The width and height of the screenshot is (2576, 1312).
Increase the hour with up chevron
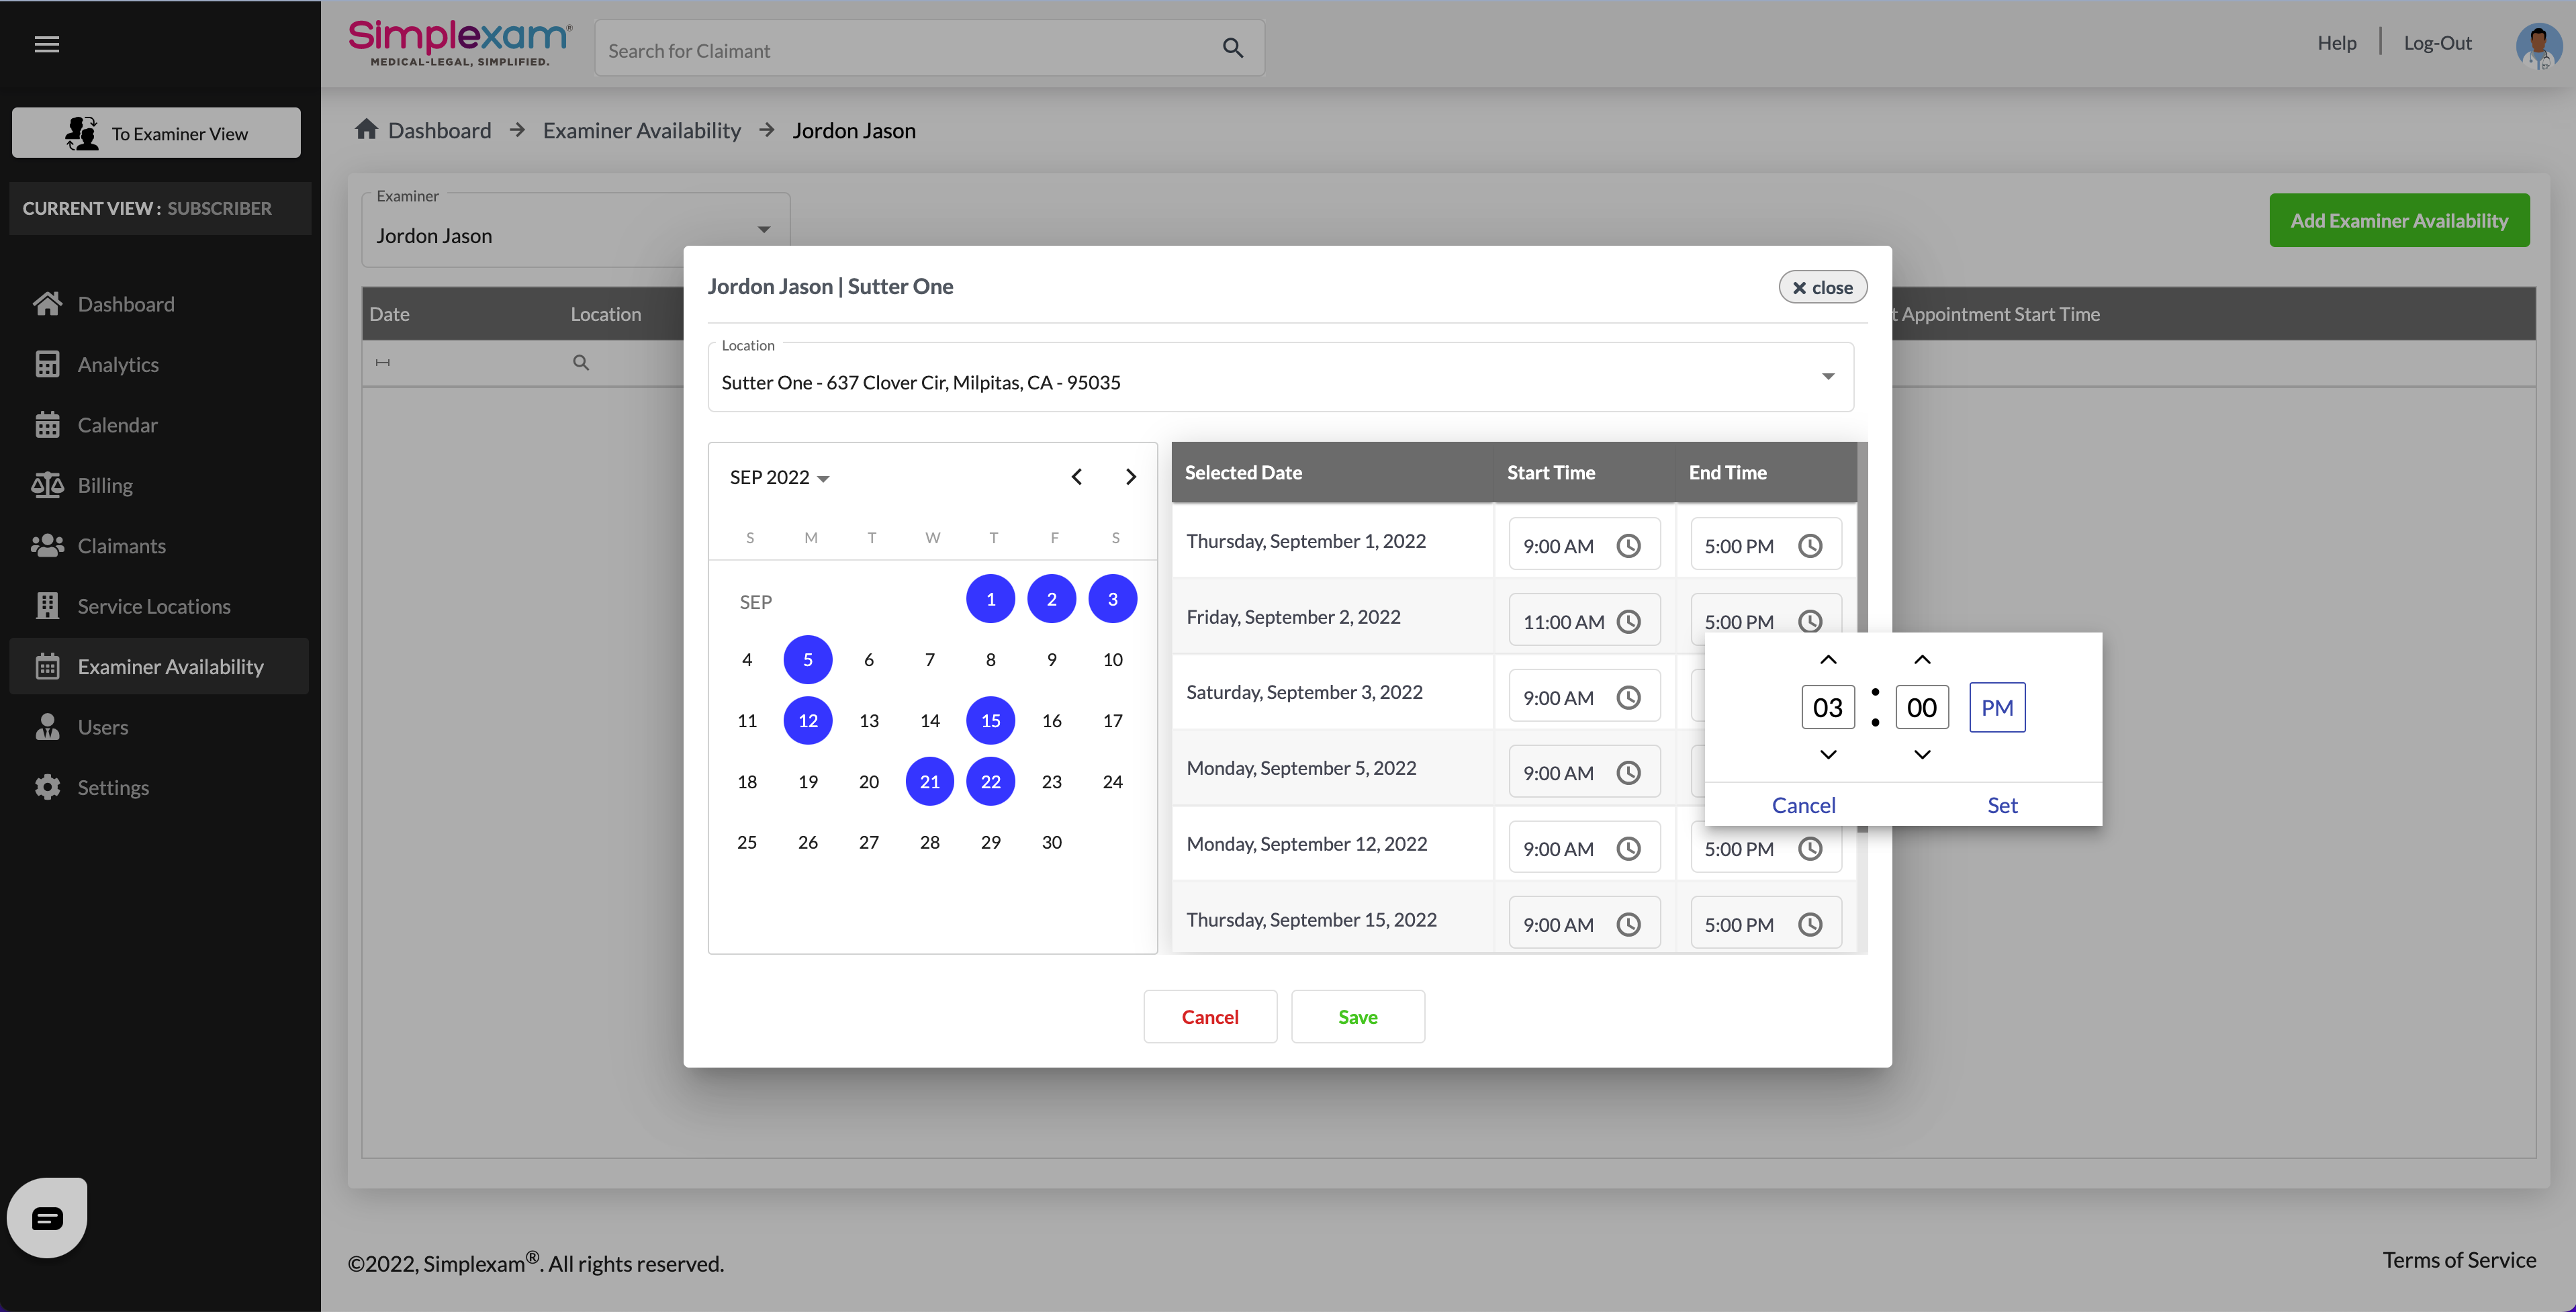[x=1827, y=660]
